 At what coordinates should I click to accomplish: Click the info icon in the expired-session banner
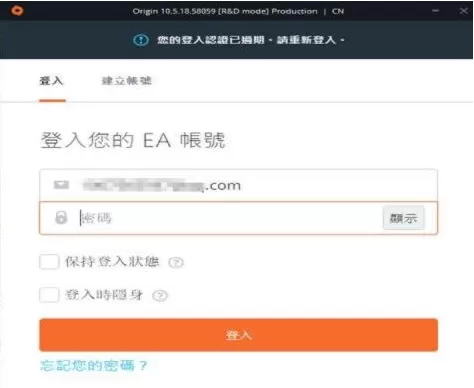pyautogui.click(x=141, y=40)
